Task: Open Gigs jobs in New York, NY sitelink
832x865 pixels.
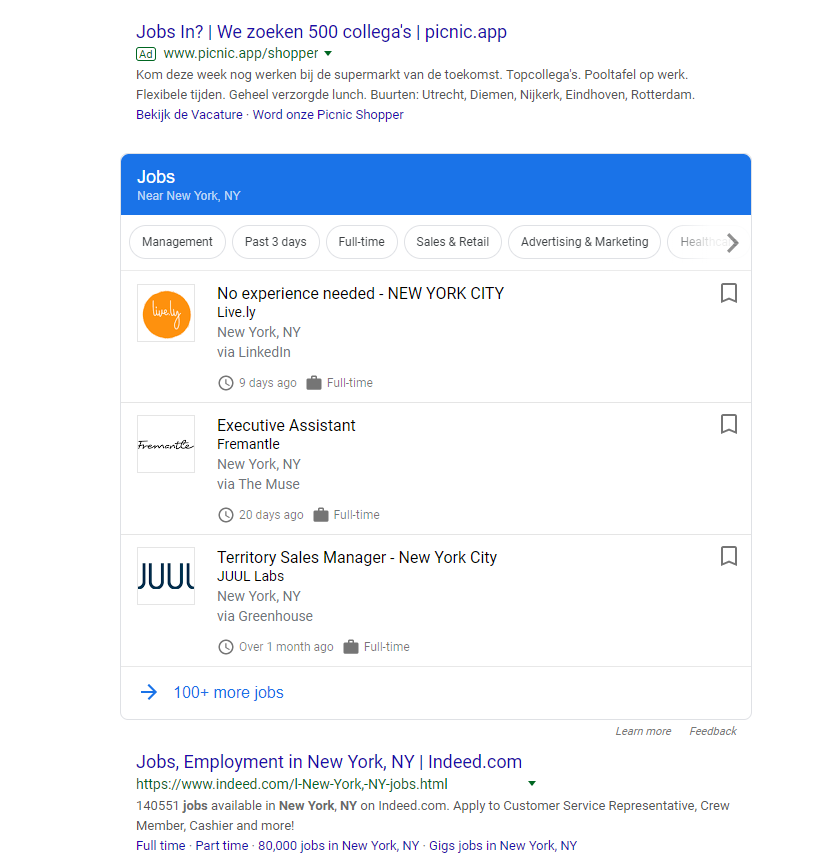Action: tap(503, 846)
